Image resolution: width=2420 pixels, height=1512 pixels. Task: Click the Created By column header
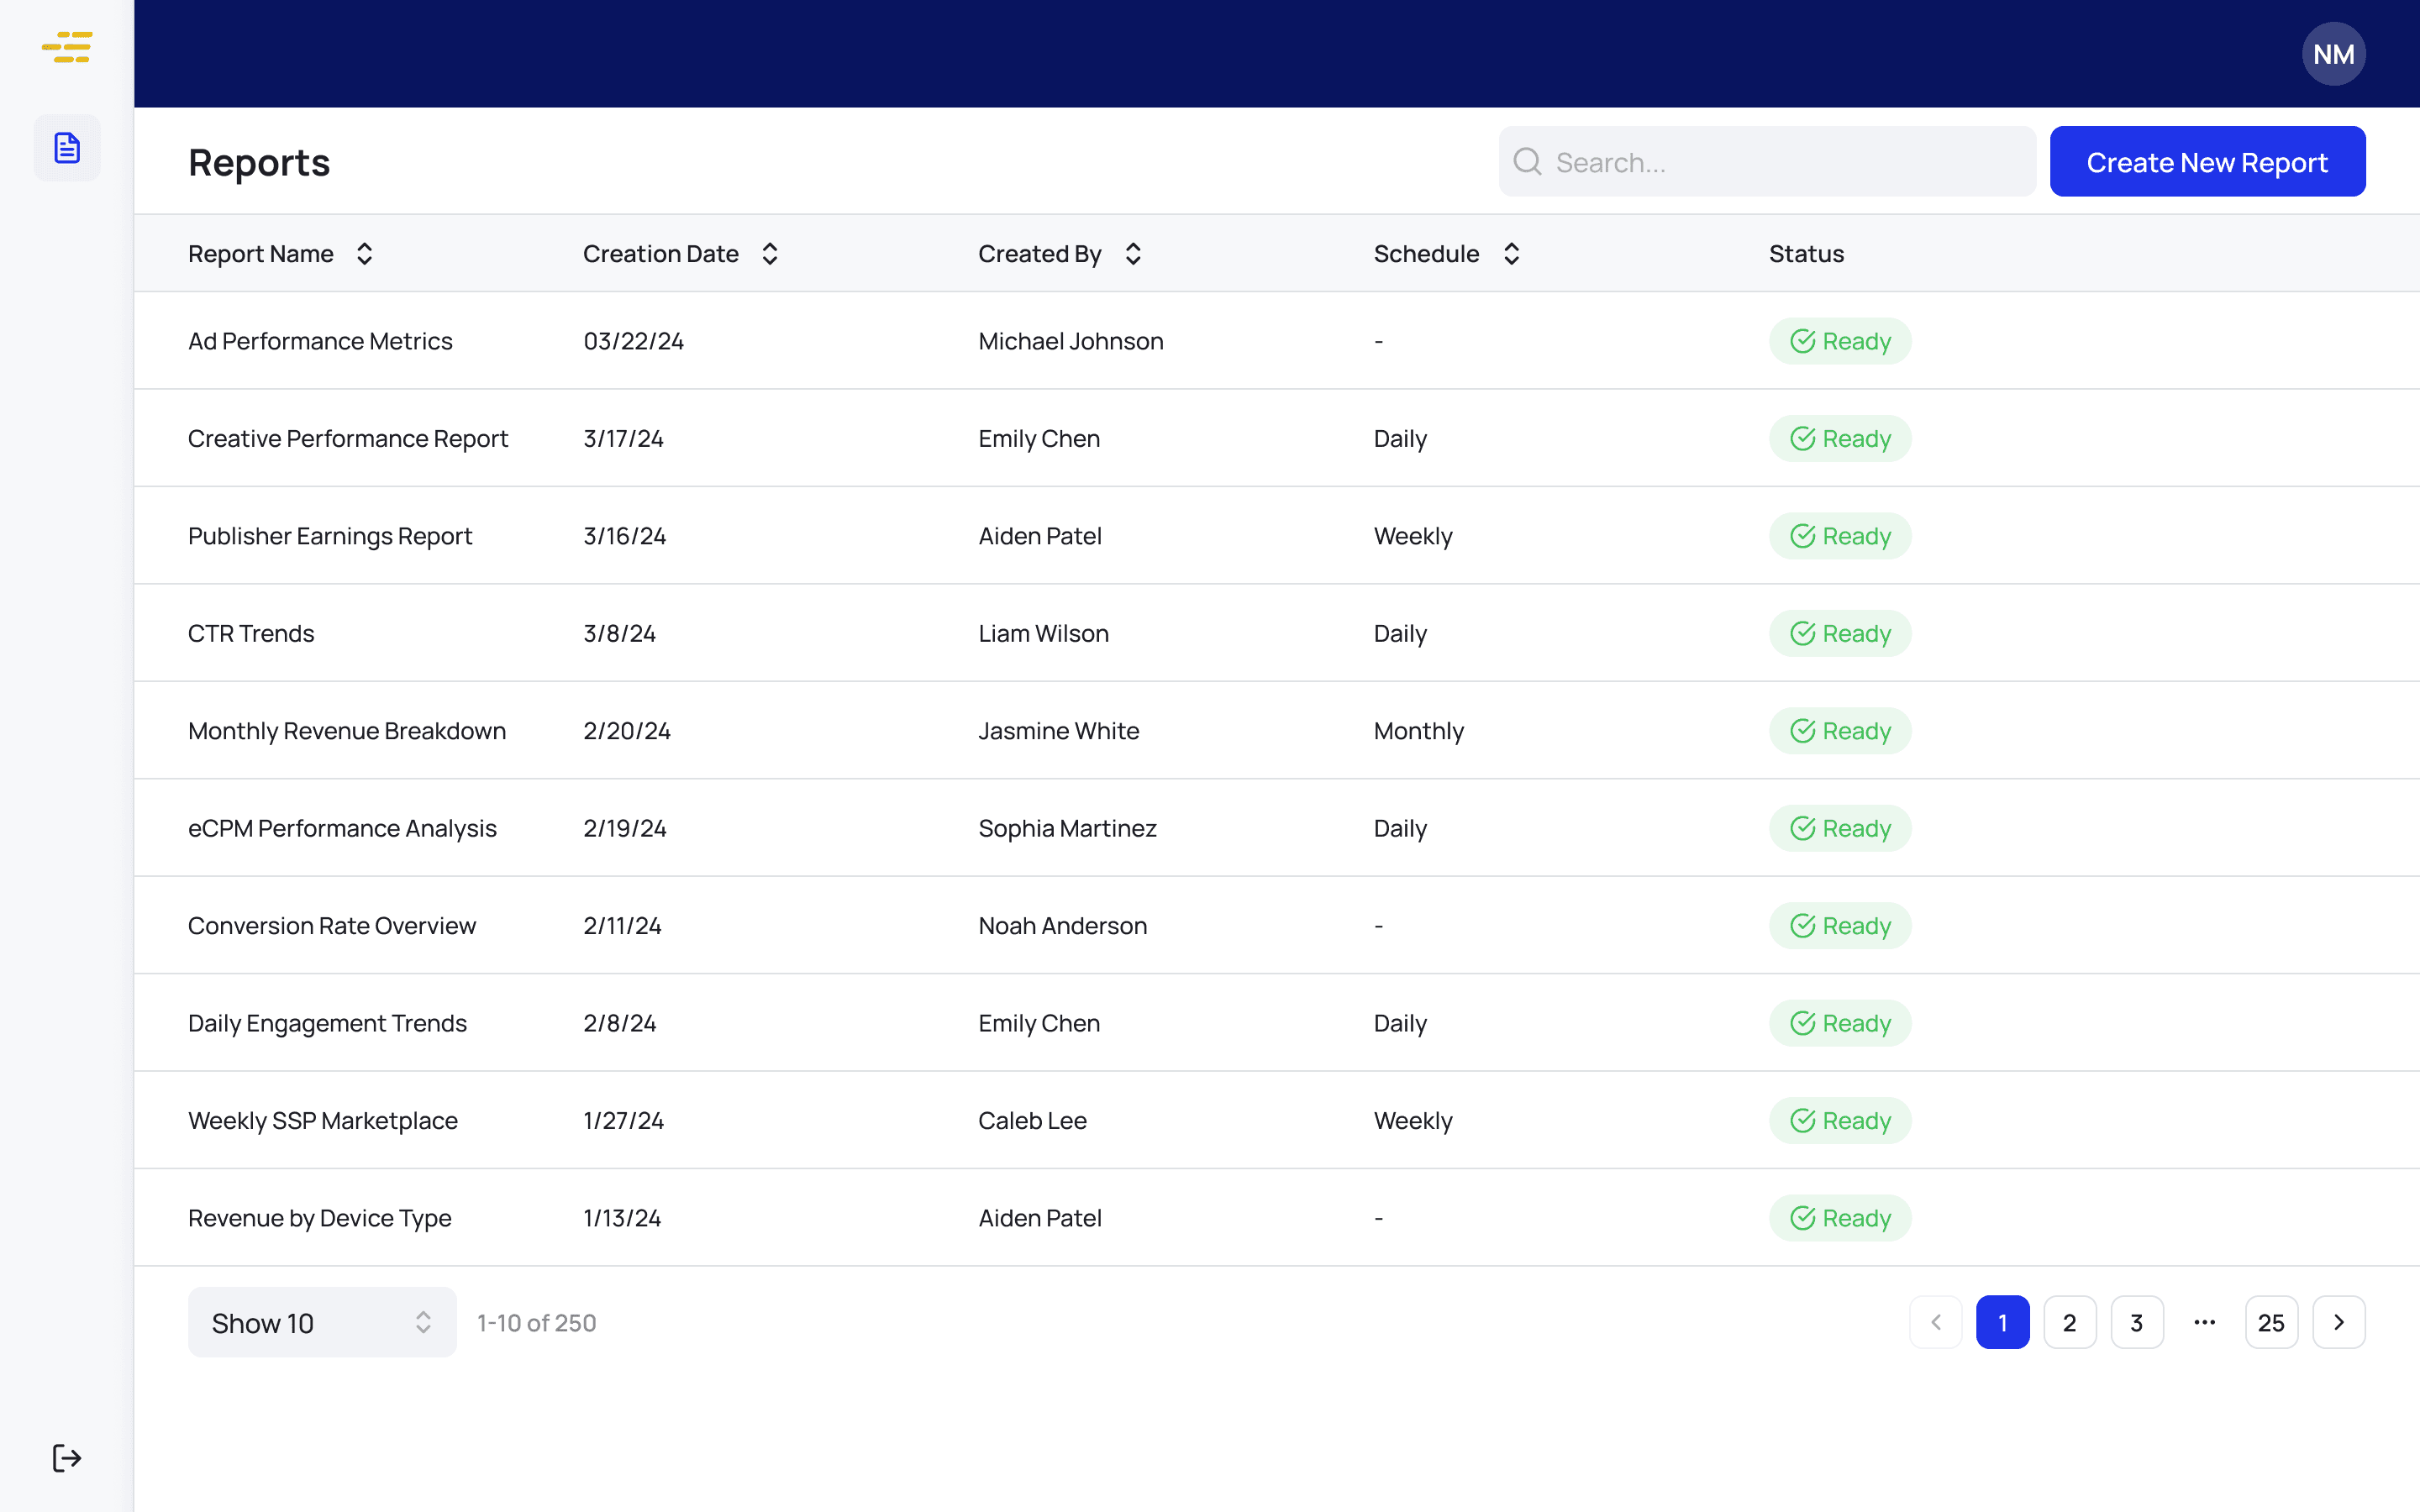(x=1040, y=254)
